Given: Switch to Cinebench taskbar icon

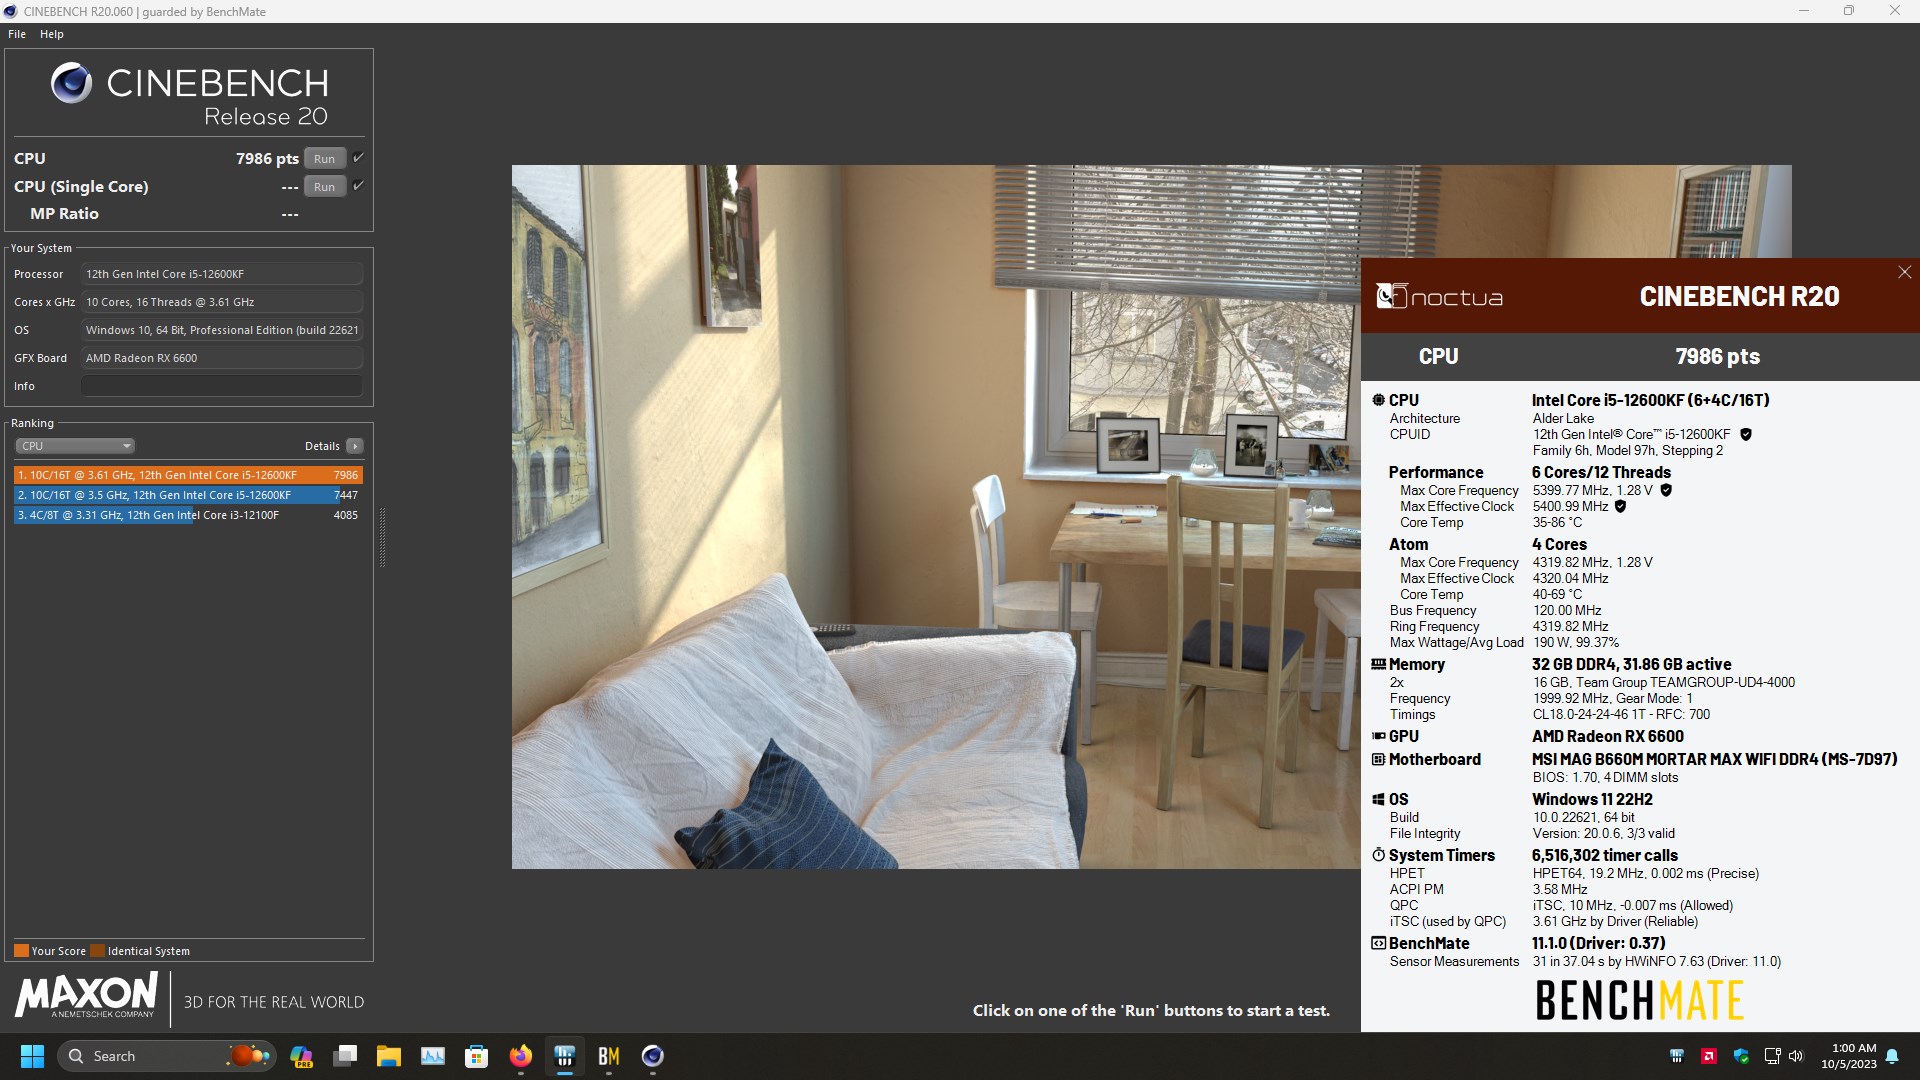Looking at the screenshot, I should pyautogui.click(x=653, y=1056).
